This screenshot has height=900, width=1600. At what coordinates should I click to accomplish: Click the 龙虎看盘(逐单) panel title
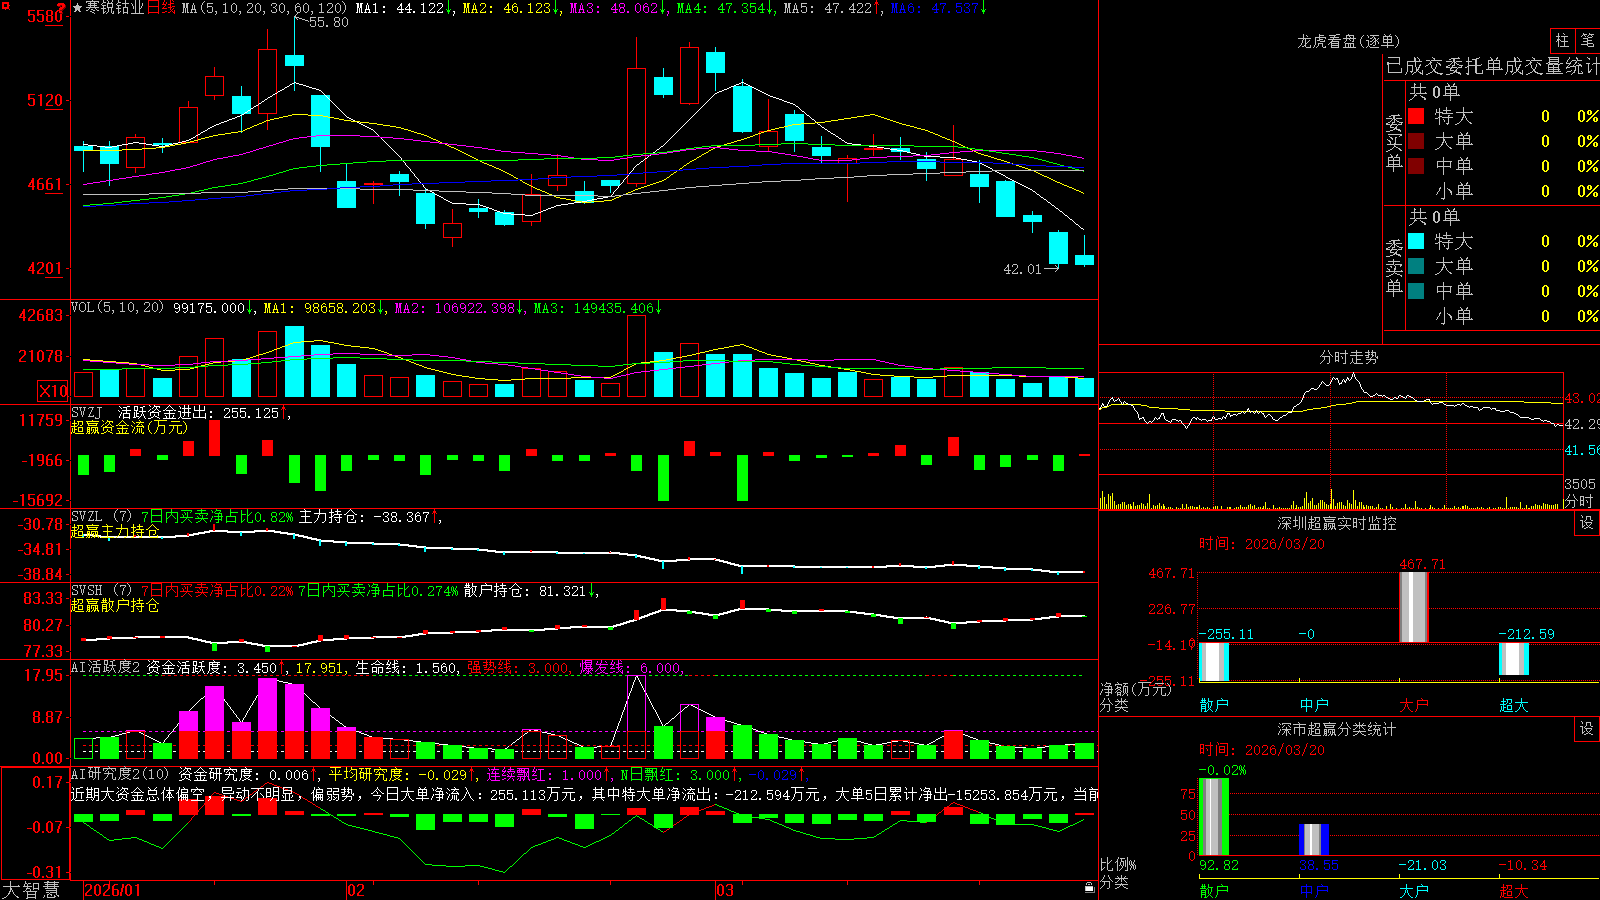tap(1348, 41)
